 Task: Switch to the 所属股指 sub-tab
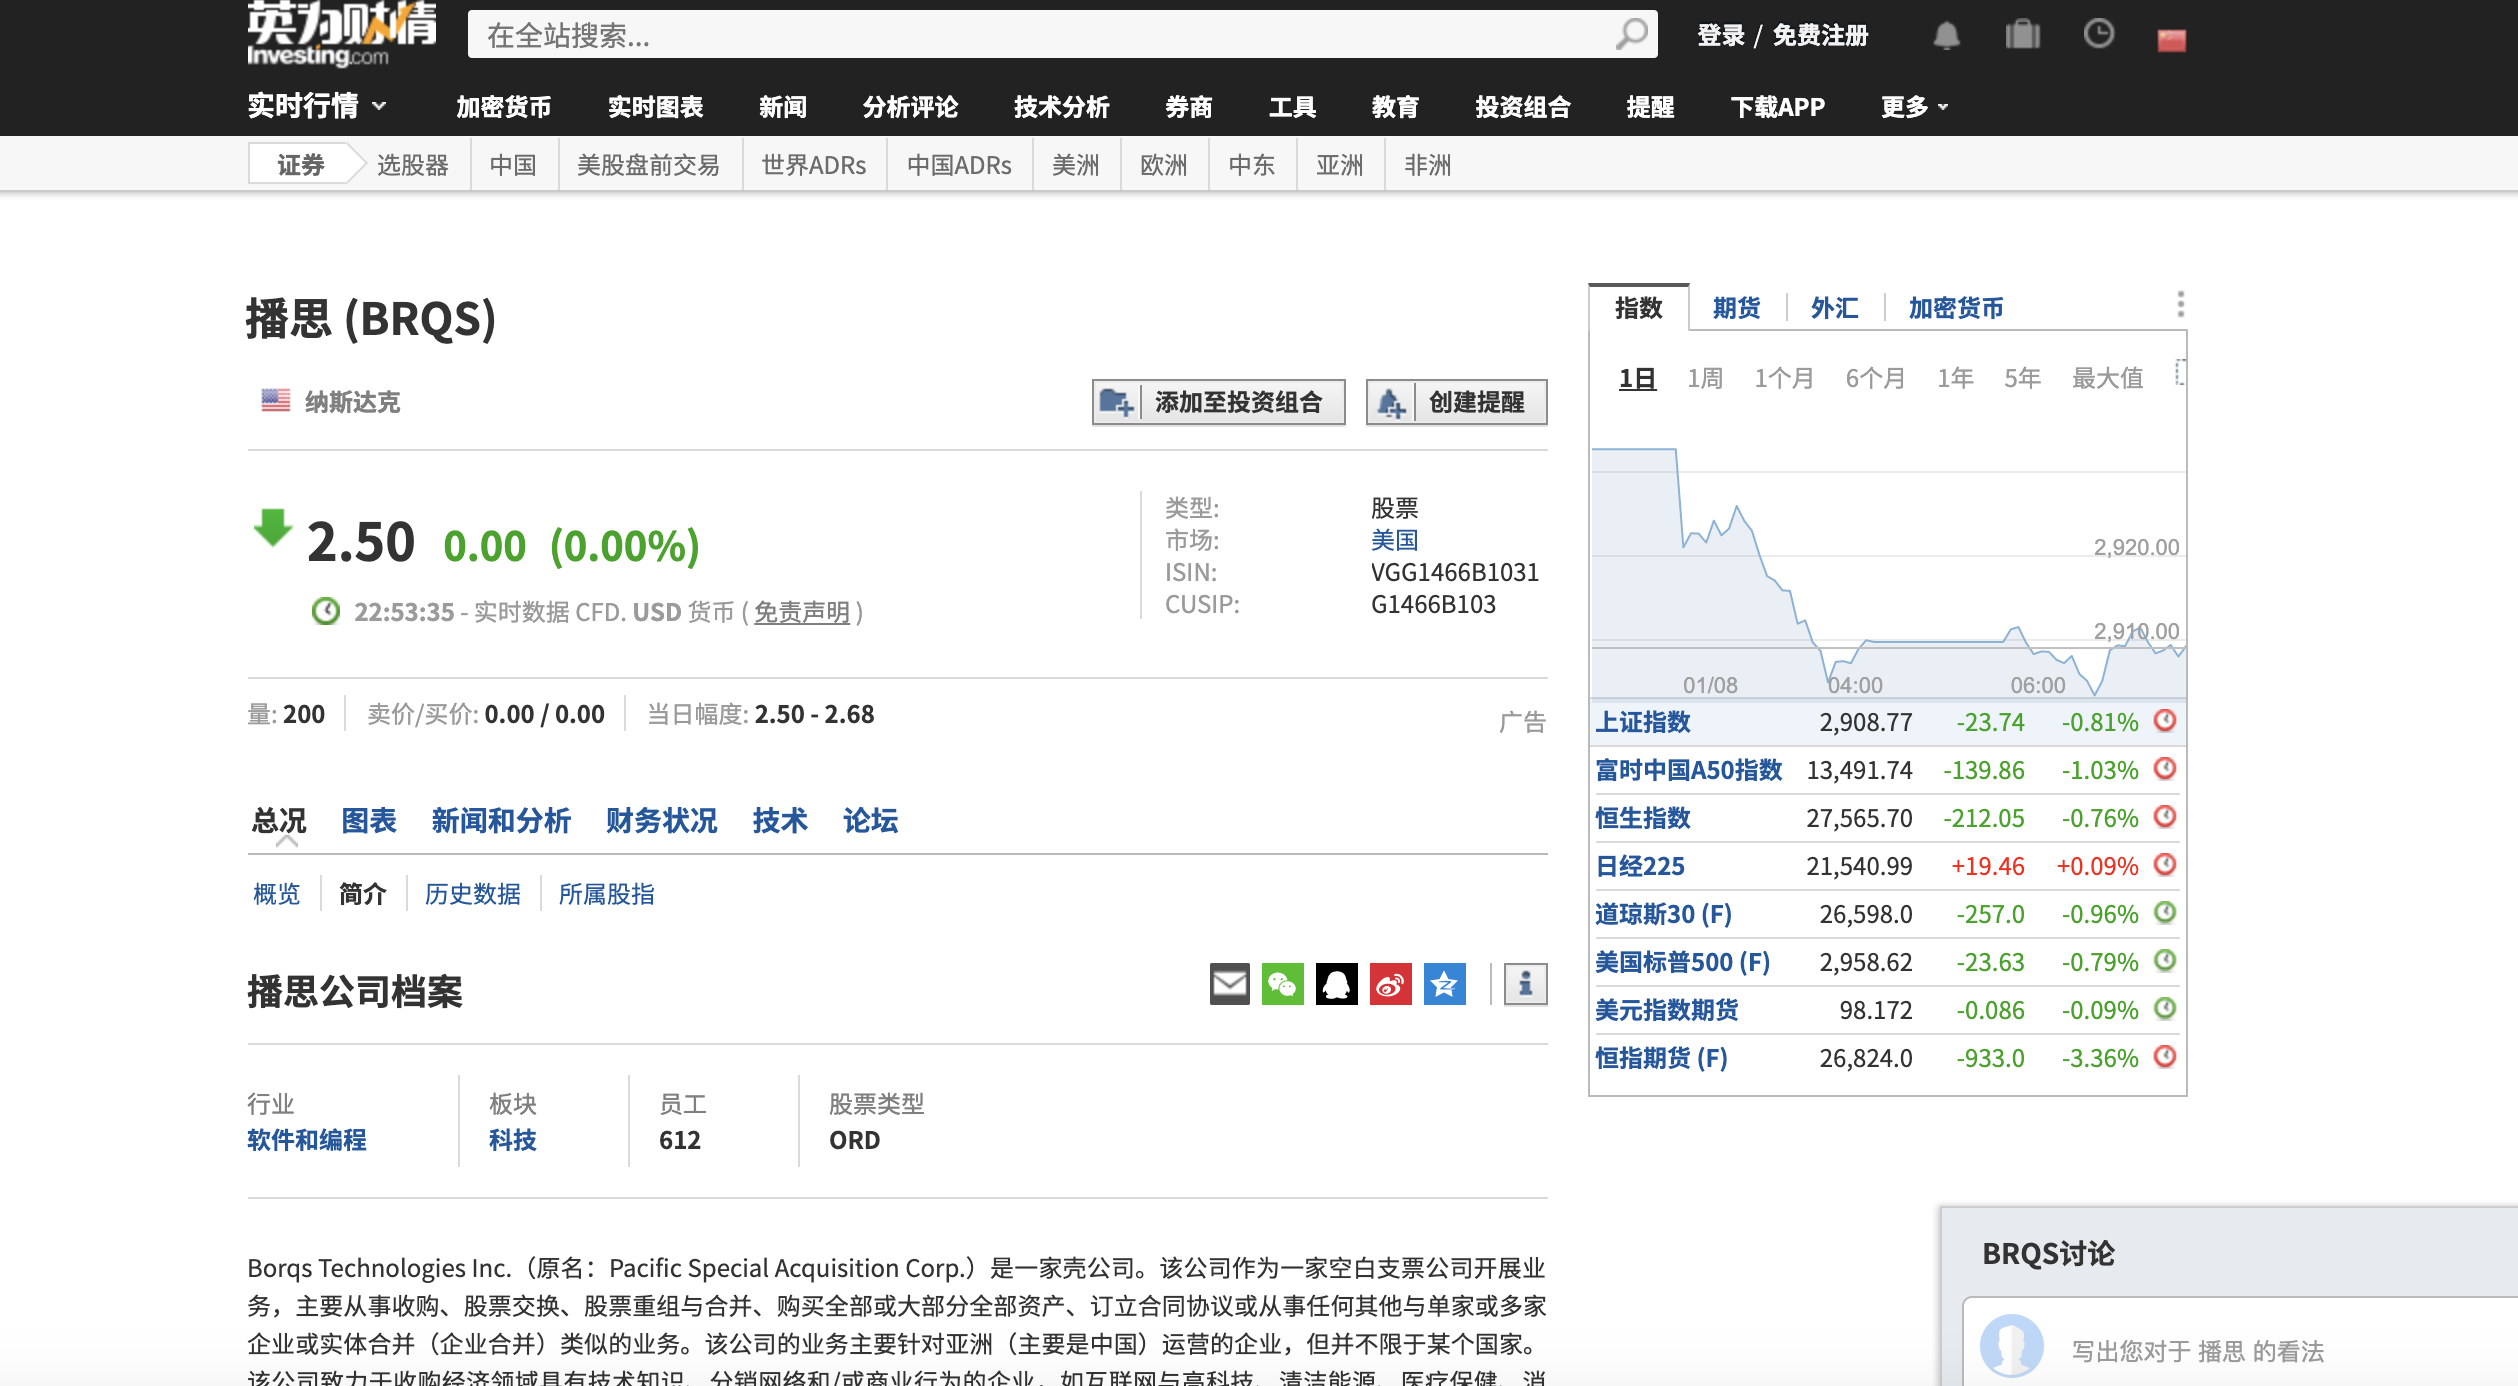tap(606, 894)
